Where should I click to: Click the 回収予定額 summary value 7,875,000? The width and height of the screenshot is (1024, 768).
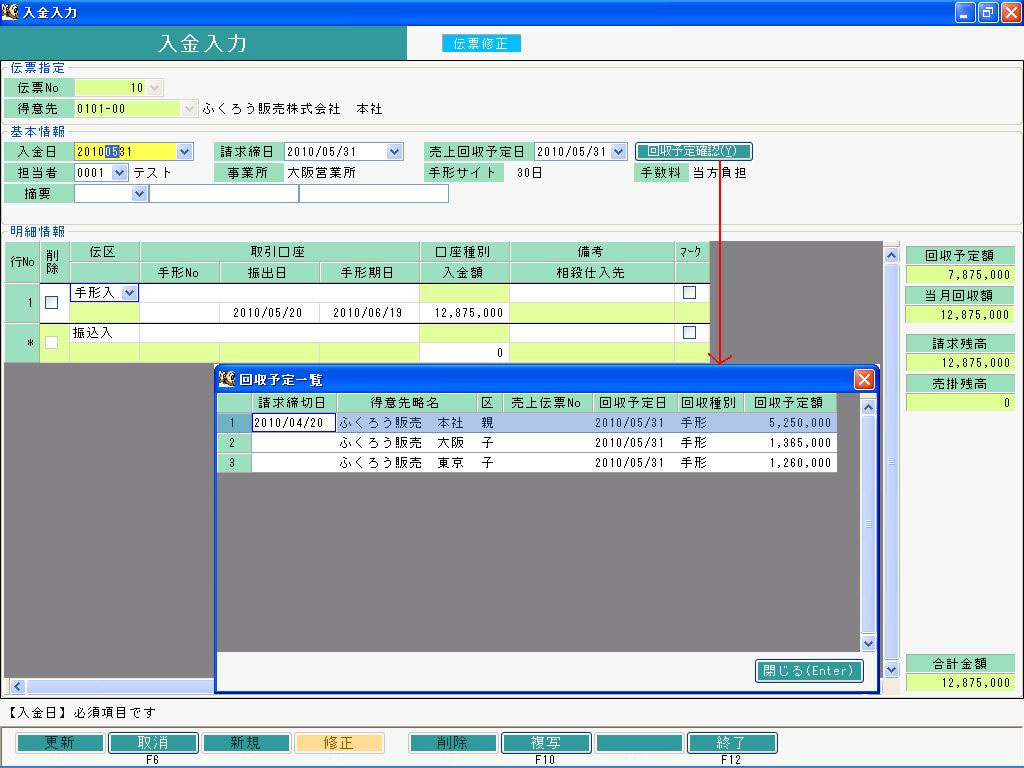tap(961, 274)
